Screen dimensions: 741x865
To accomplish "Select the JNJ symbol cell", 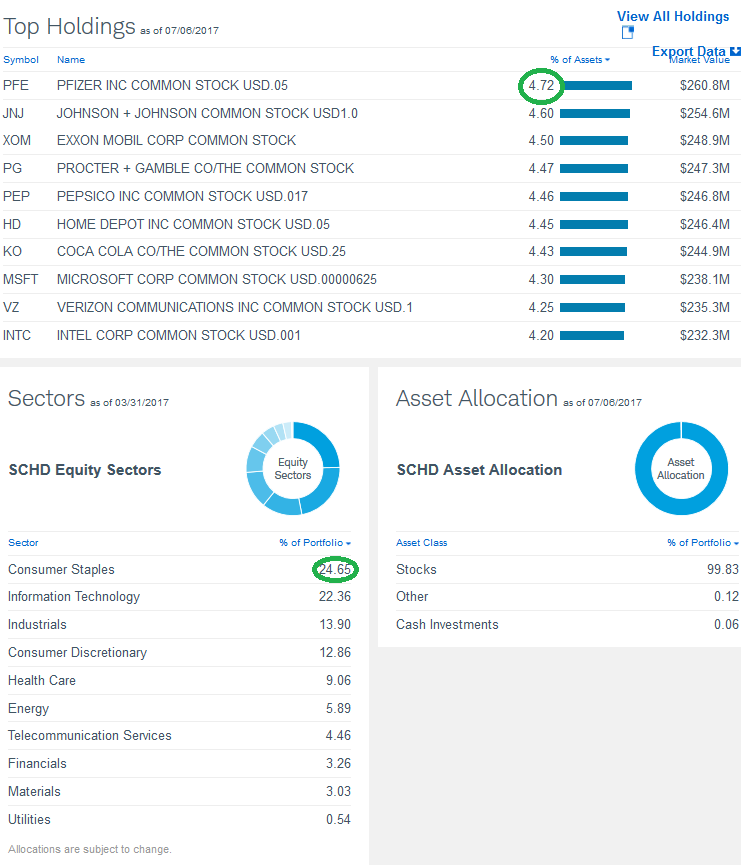I will coord(14,114).
